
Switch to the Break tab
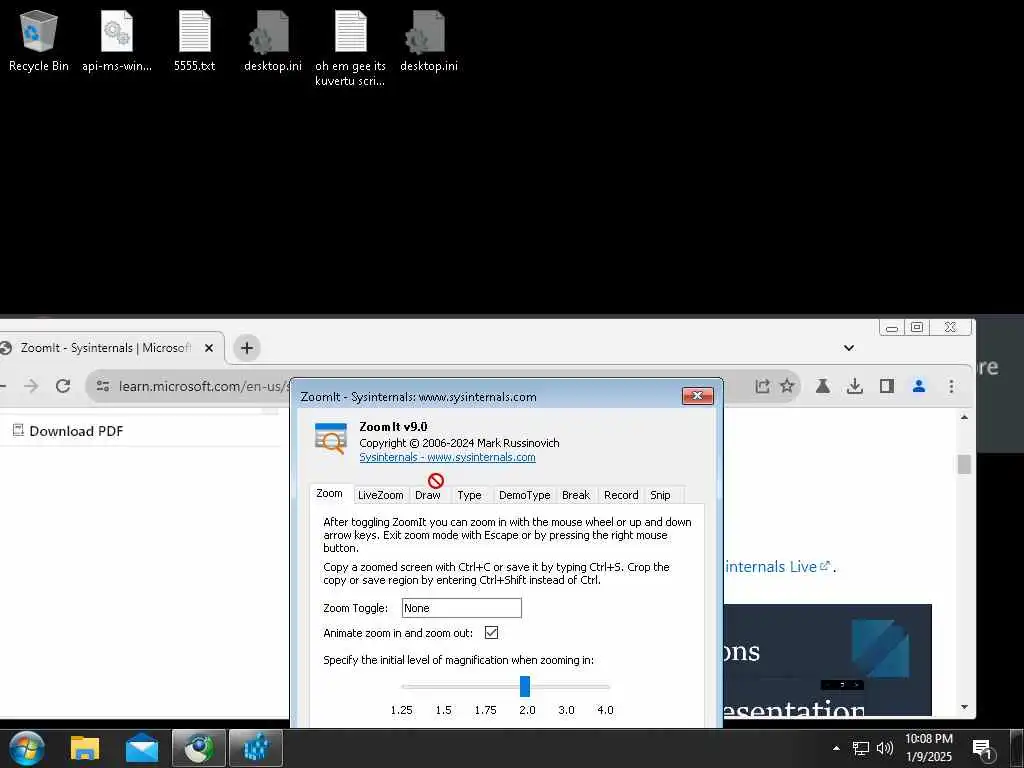click(x=576, y=495)
